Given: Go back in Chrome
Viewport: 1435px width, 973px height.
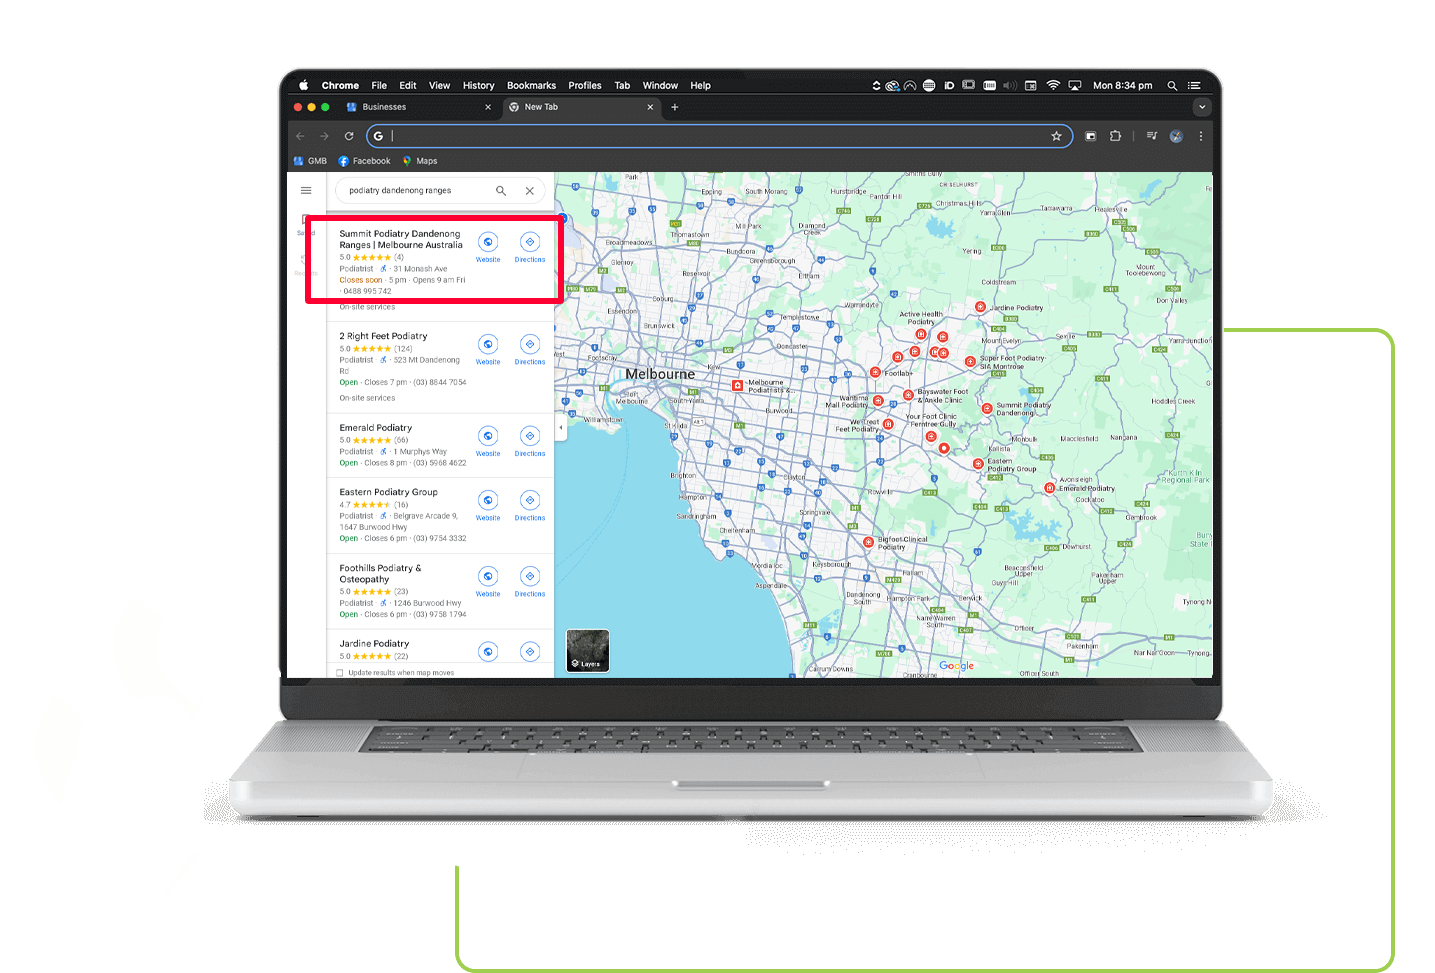Looking at the screenshot, I should click(300, 136).
